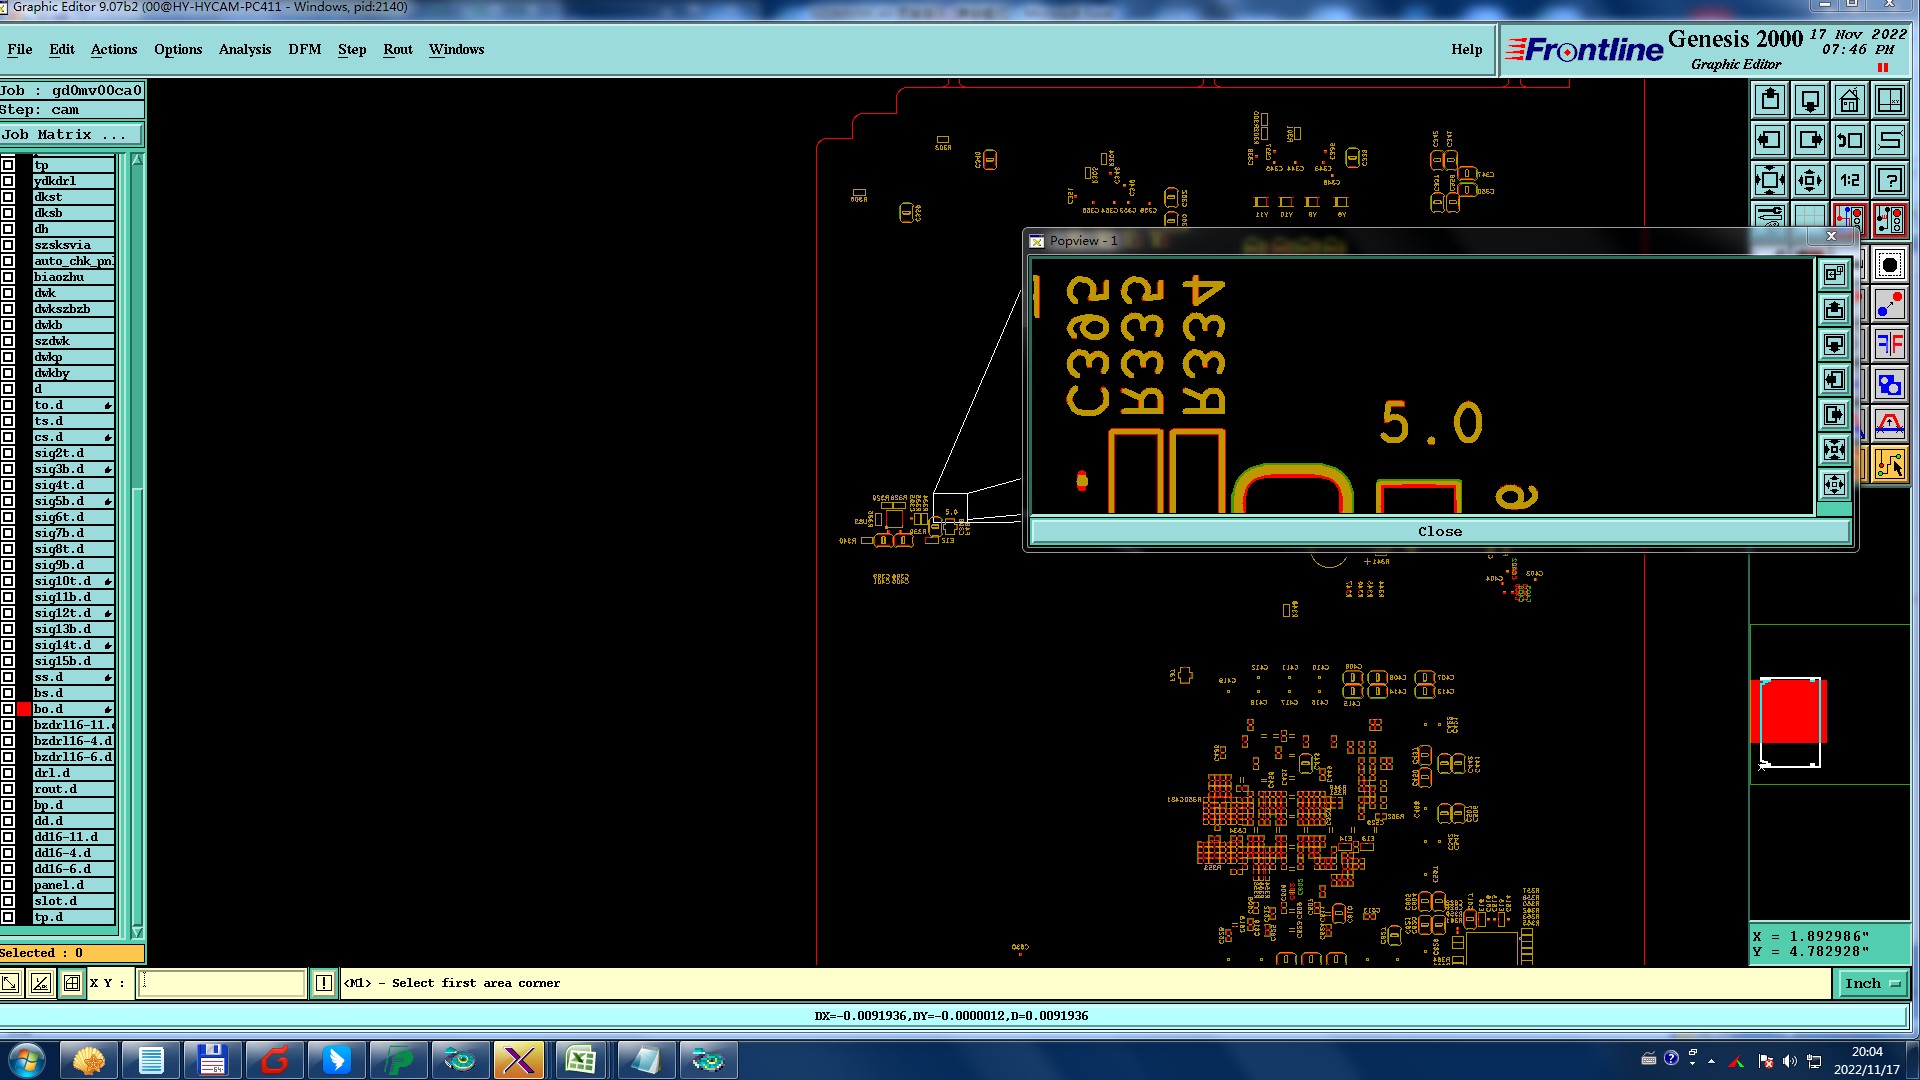Viewport: 1920px width, 1080px height.
Task: Open the Analysis menu
Action: click(x=244, y=49)
